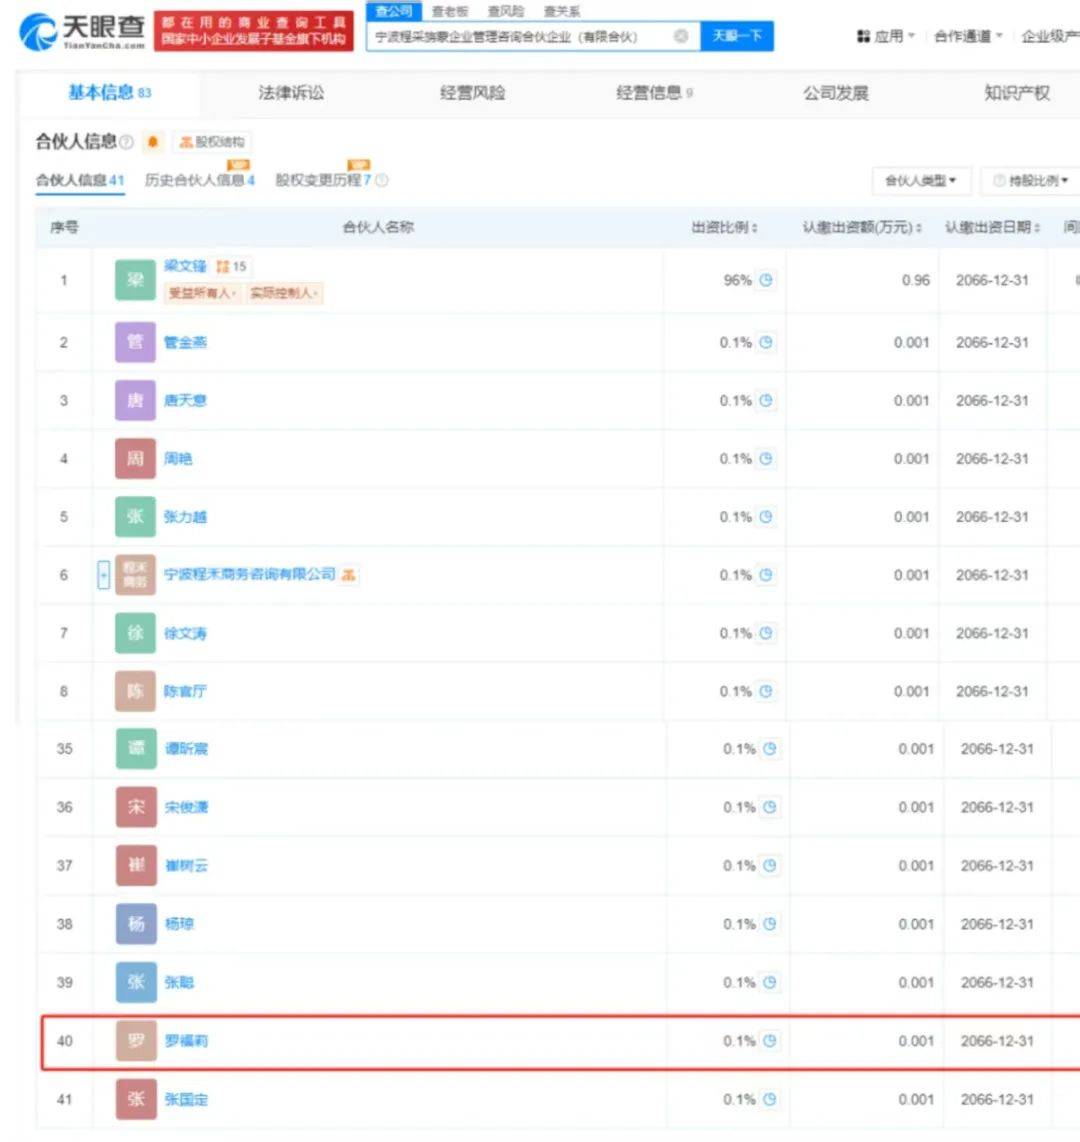Open 股权结构 equity structure chart button
1080x1142 pixels.
coord(213,142)
